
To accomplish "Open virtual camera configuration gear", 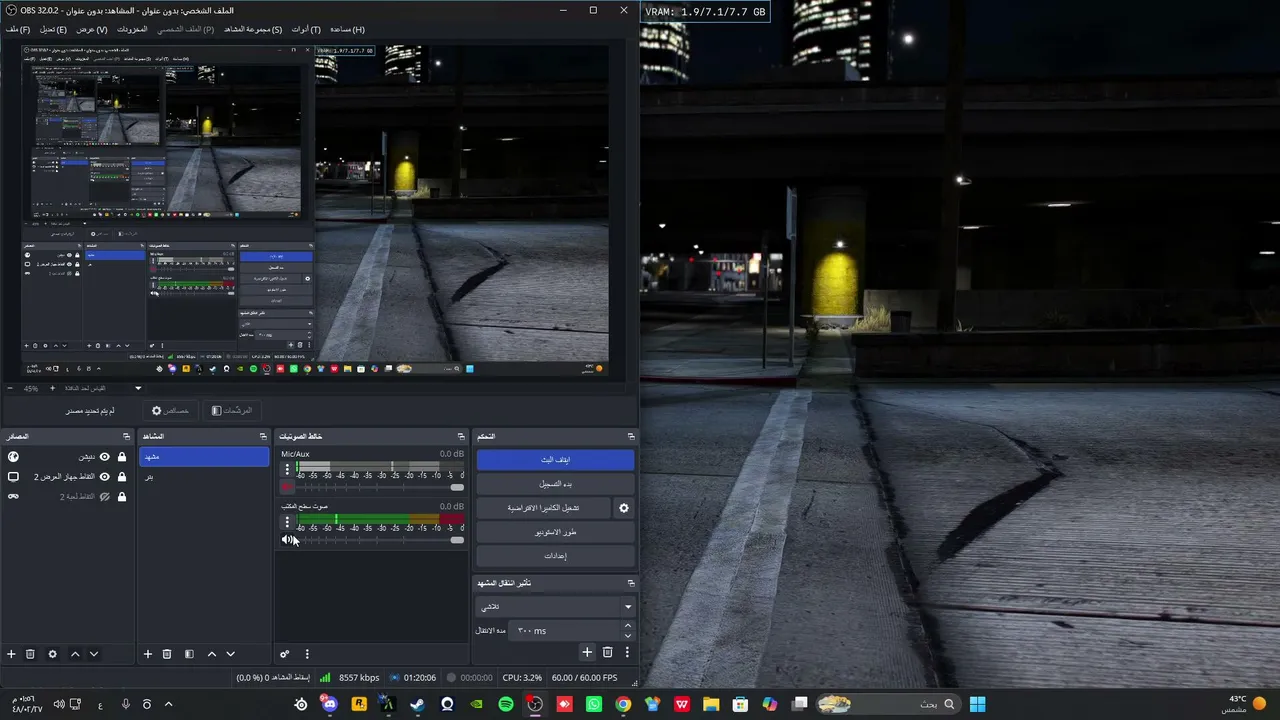I will point(624,508).
